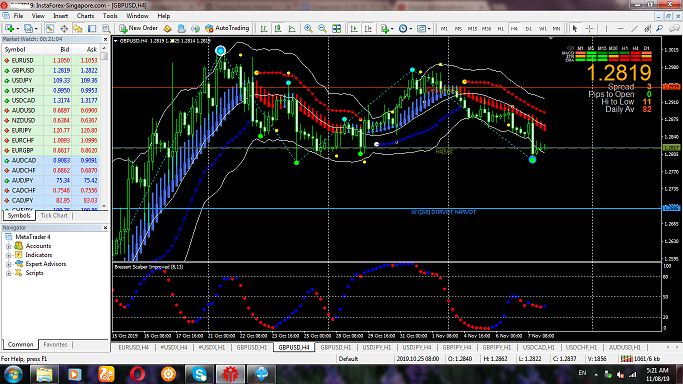Select the Equidistant Channel tool
Screen dimensions: 683x384
(x=648, y=28)
